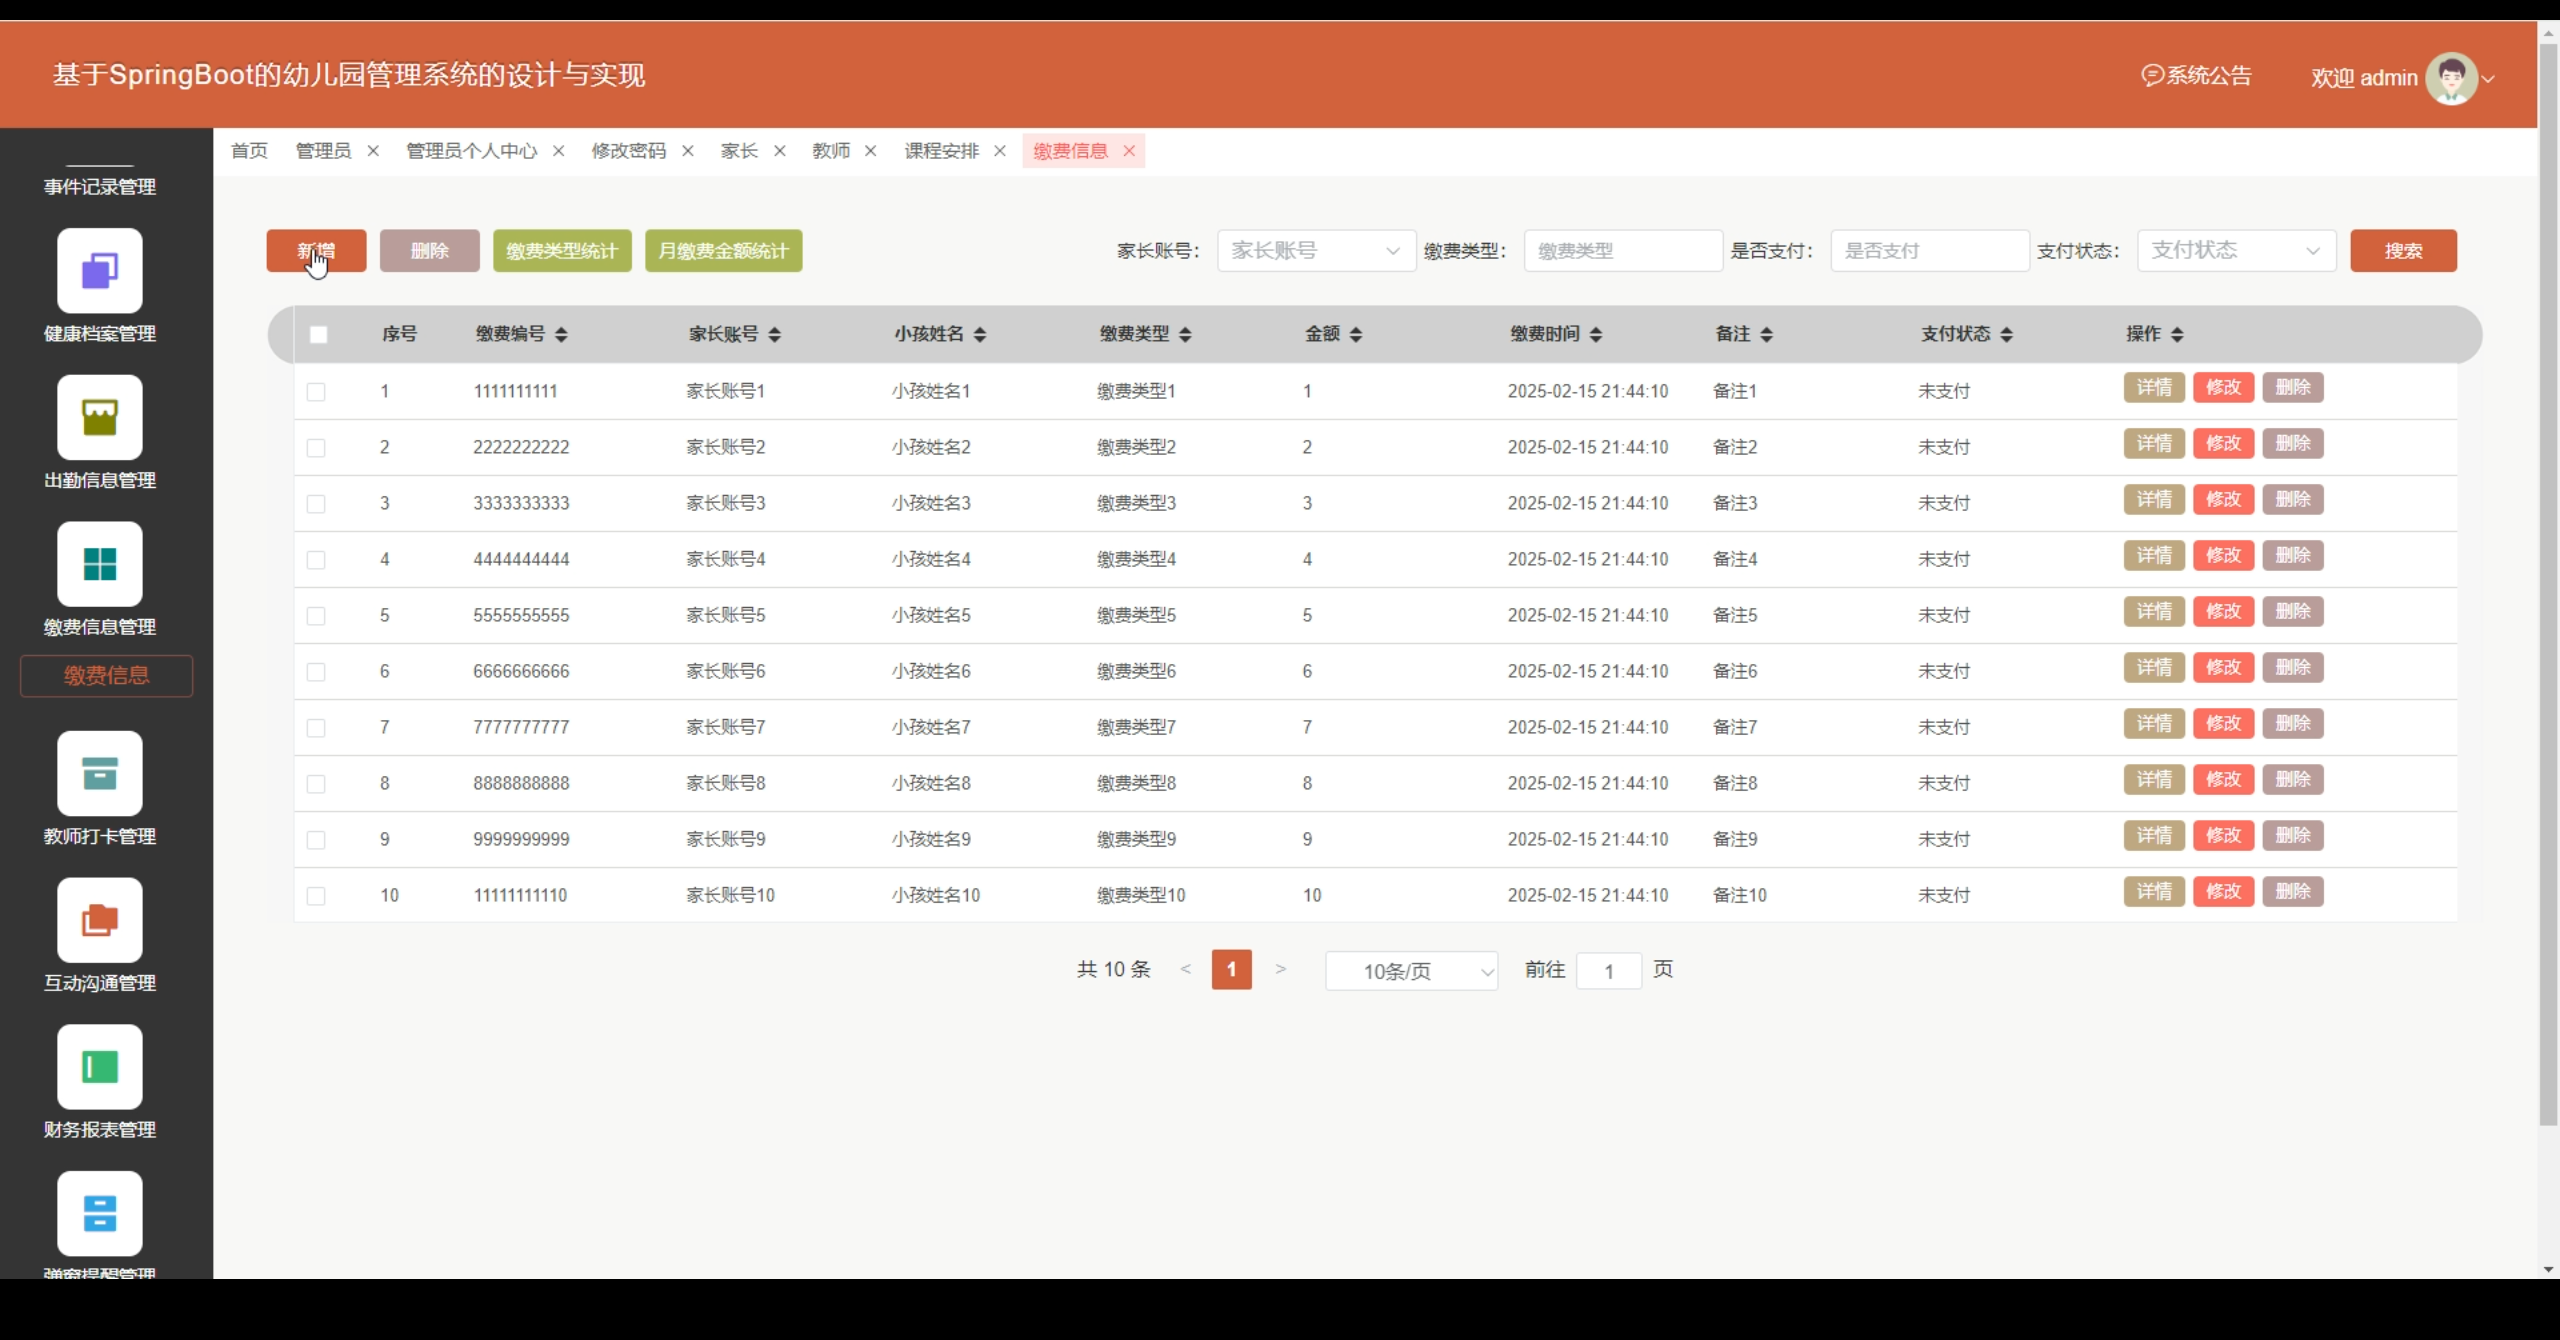Open the 支付状态 filter dropdown
Viewport: 2560px width, 1340px height.
pyautogui.click(x=2235, y=251)
